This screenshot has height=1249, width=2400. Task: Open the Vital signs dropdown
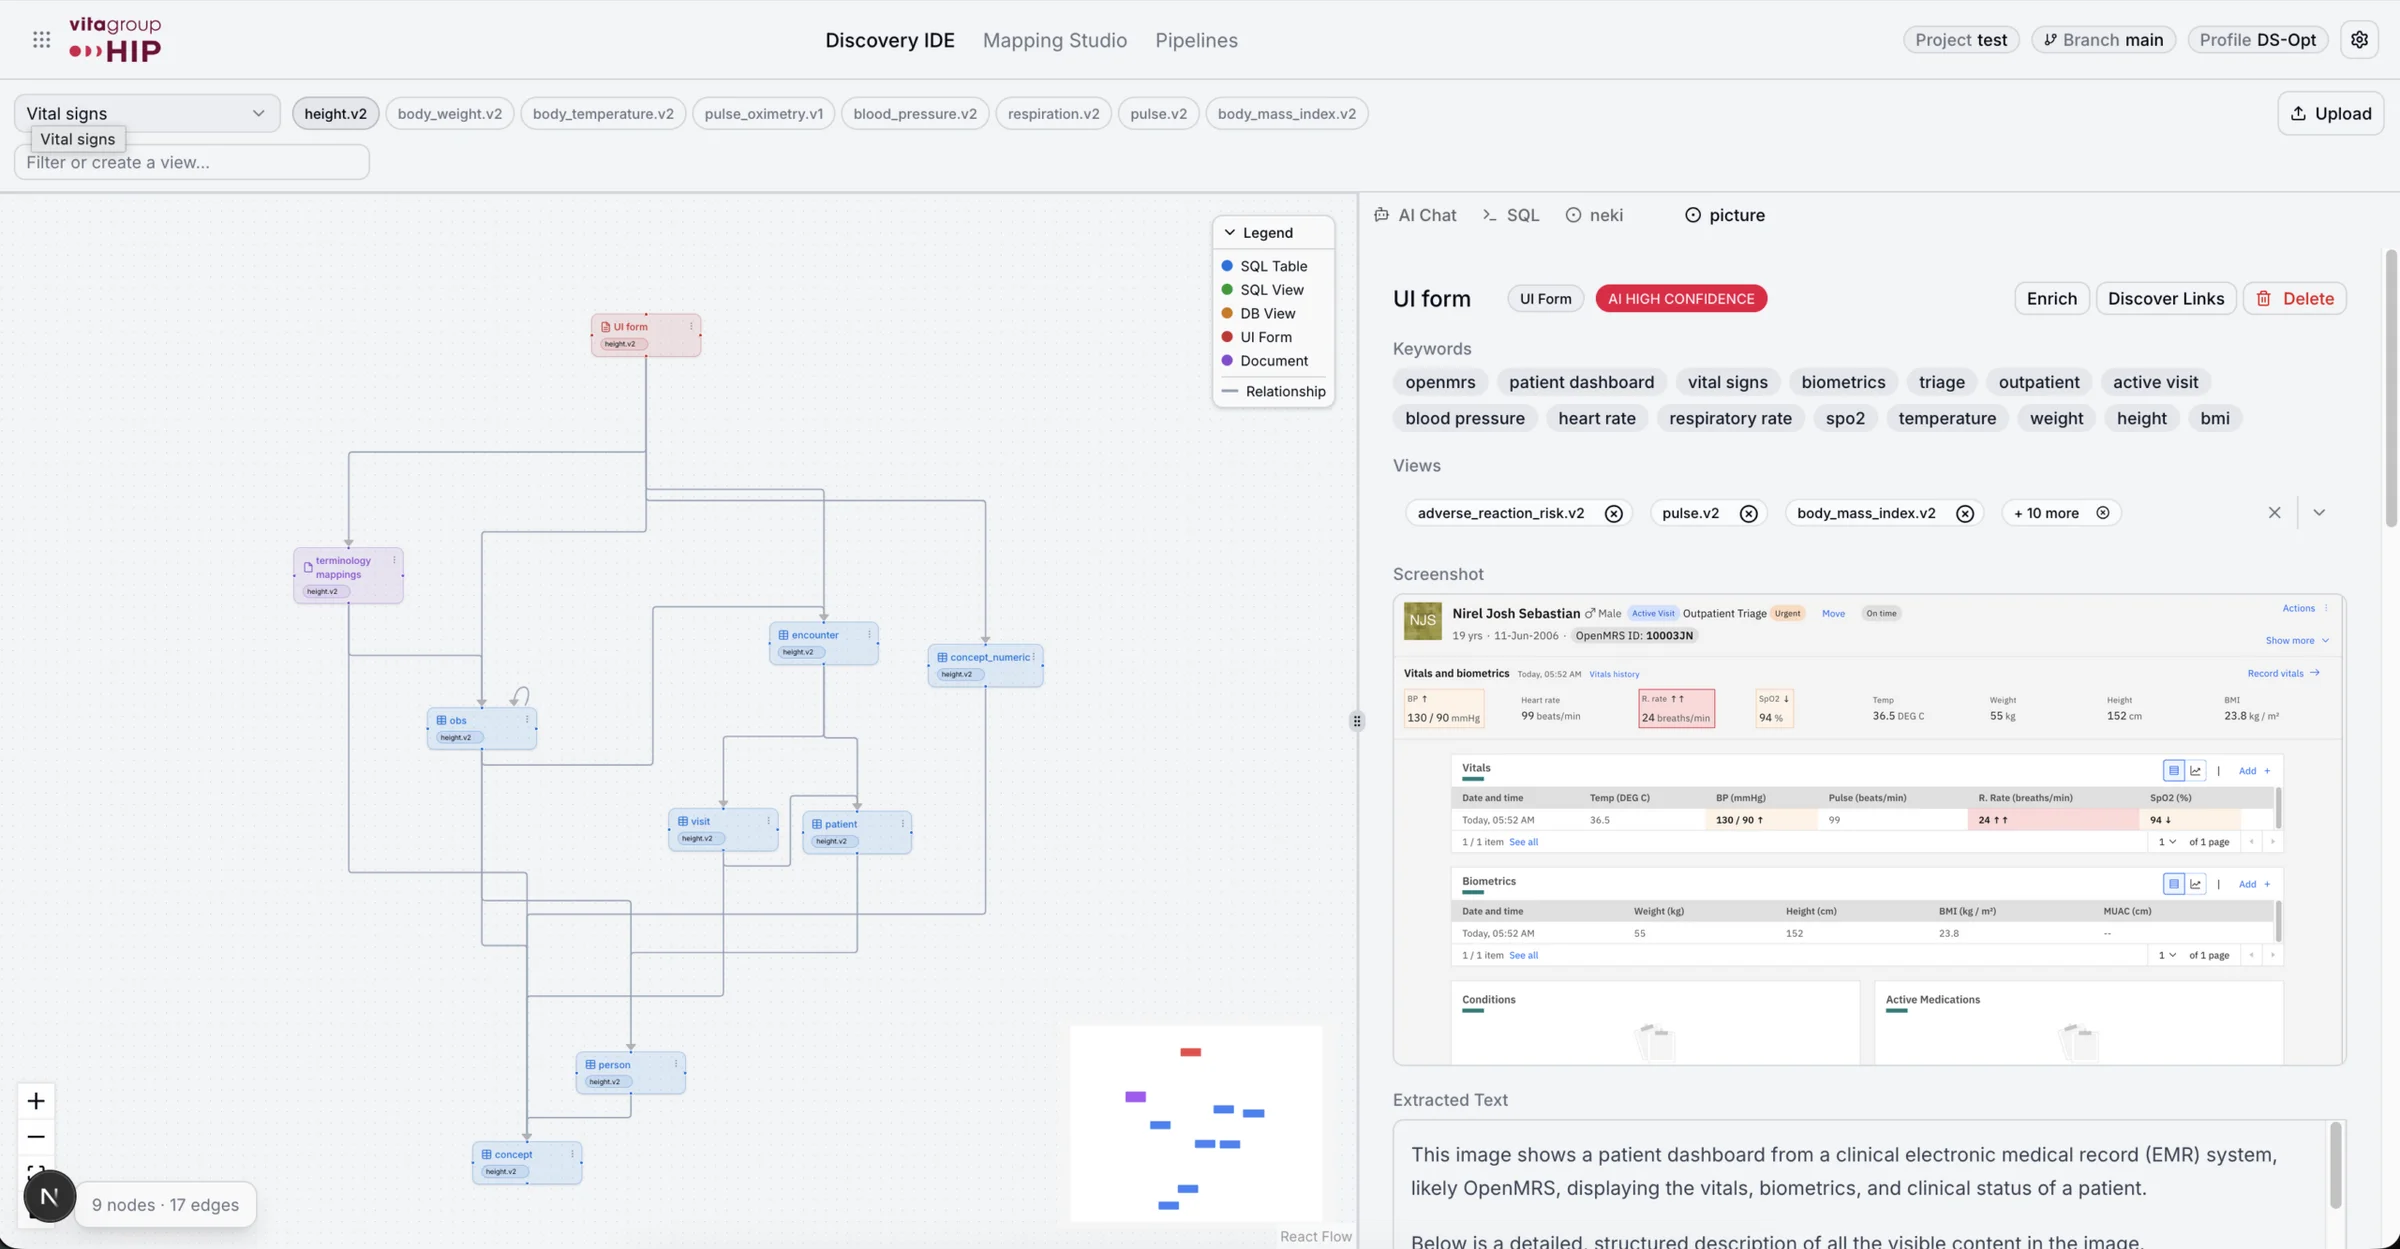pyautogui.click(x=146, y=113)
